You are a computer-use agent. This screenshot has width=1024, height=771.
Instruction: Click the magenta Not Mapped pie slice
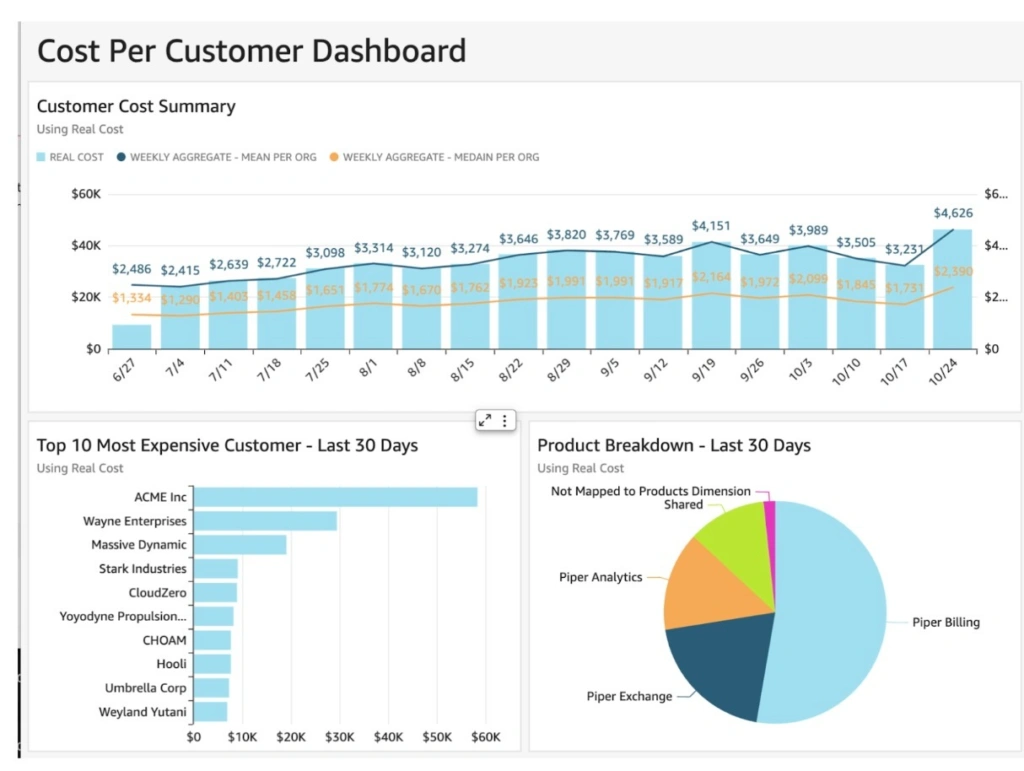tap(769, 510)
